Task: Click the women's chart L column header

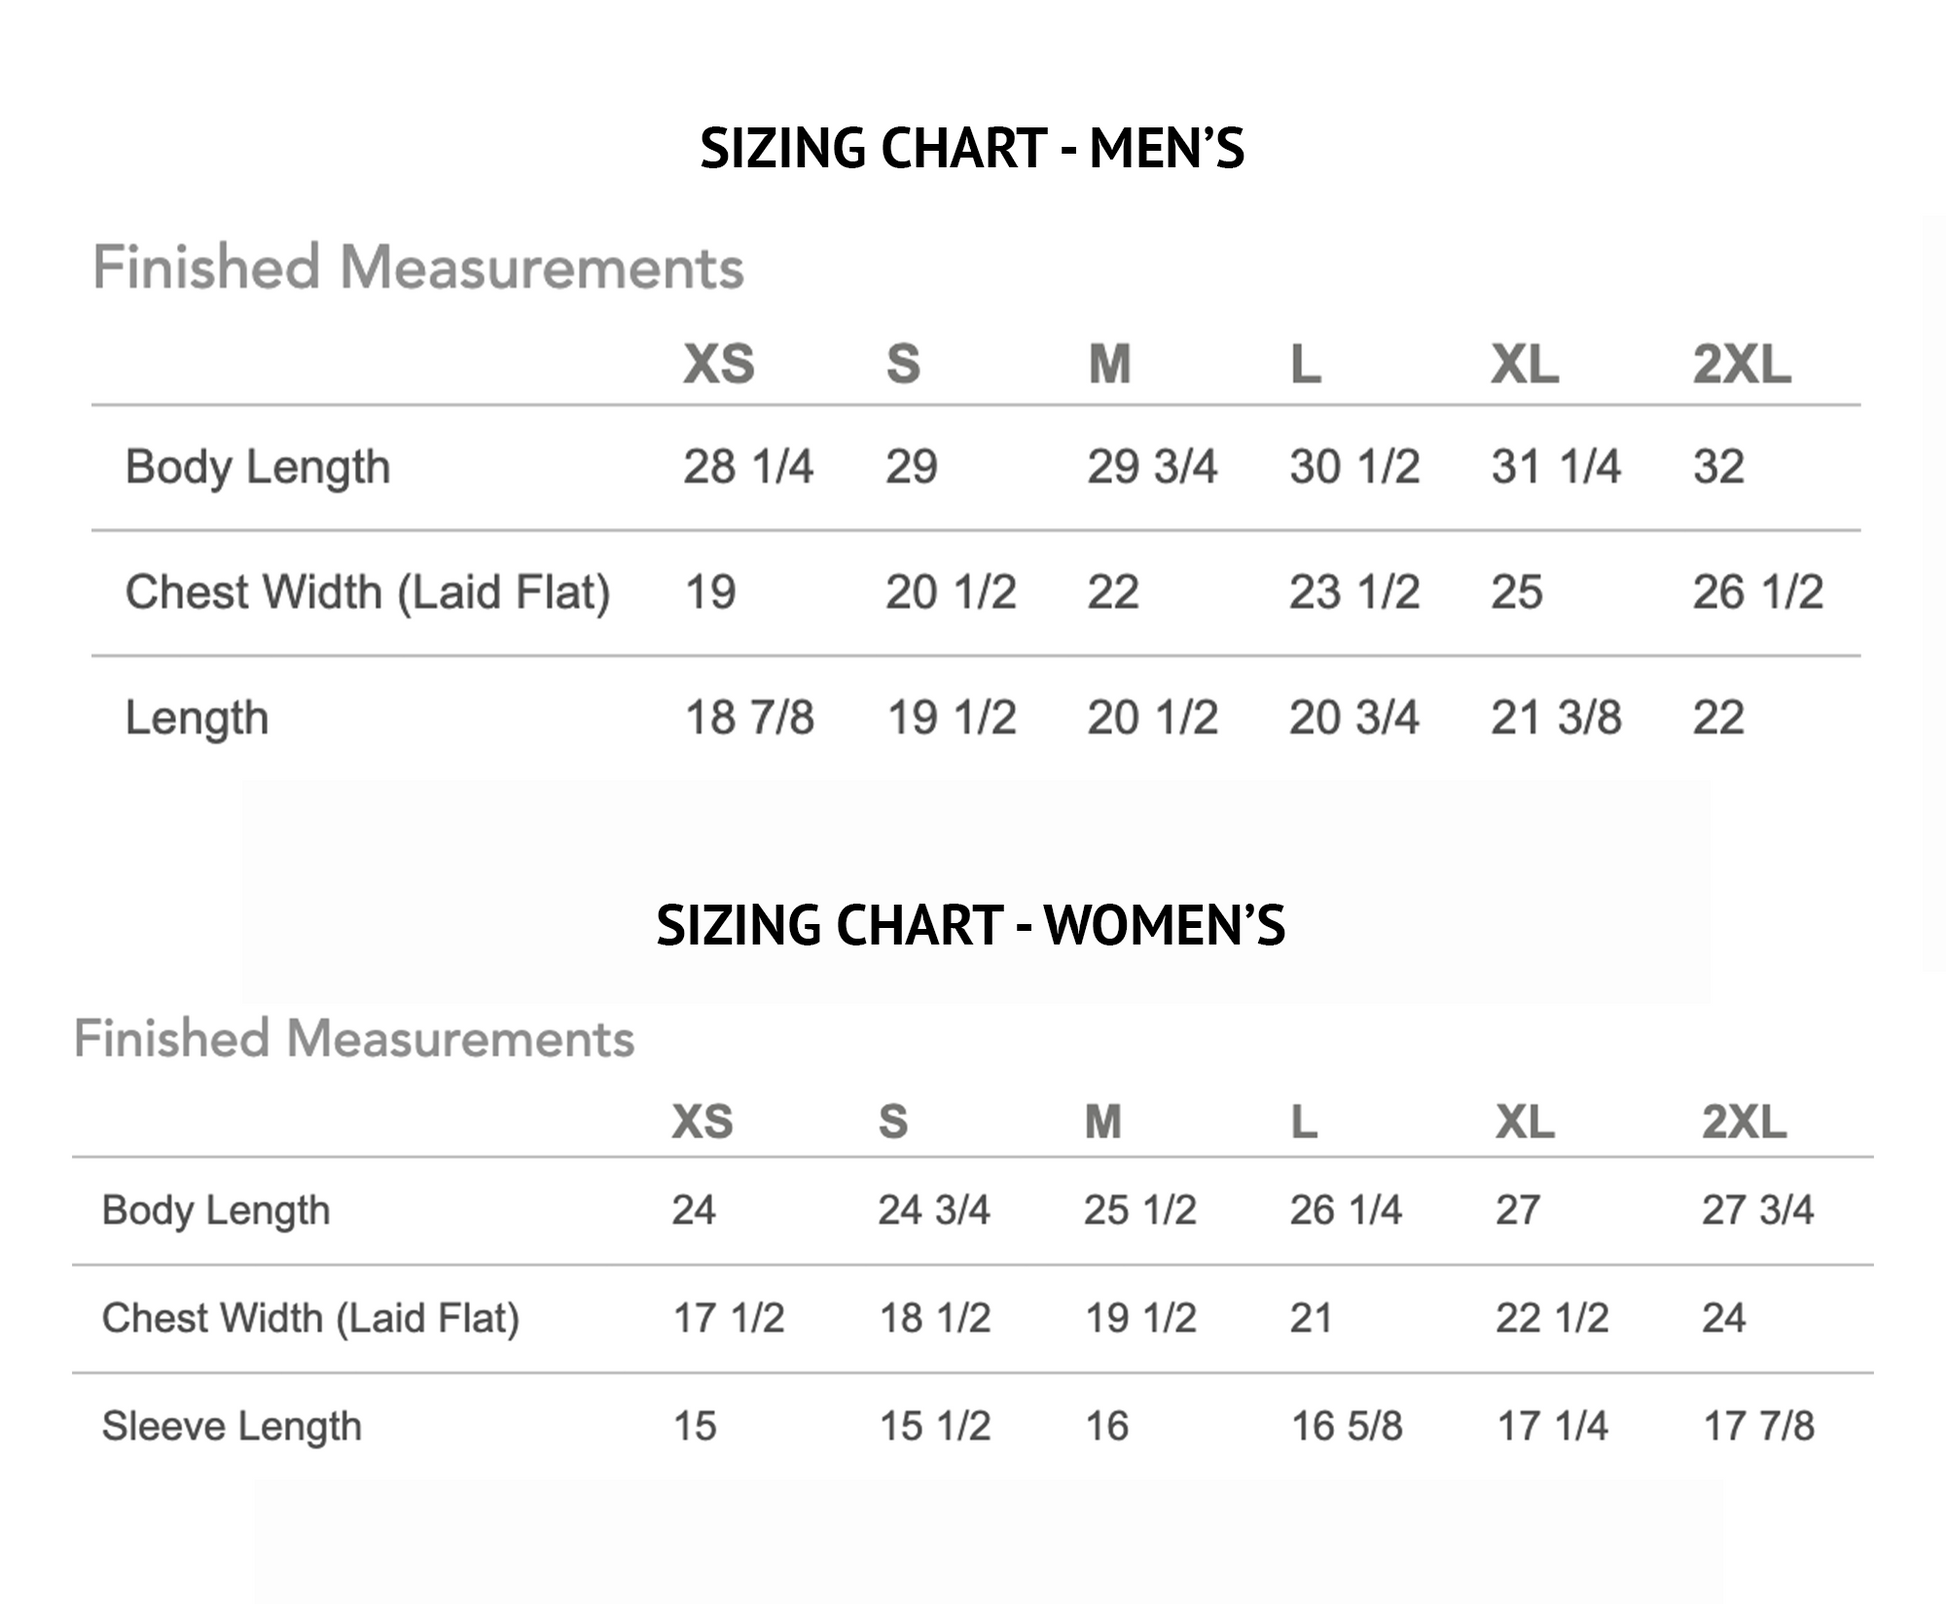Action: coord(1303,1122)
